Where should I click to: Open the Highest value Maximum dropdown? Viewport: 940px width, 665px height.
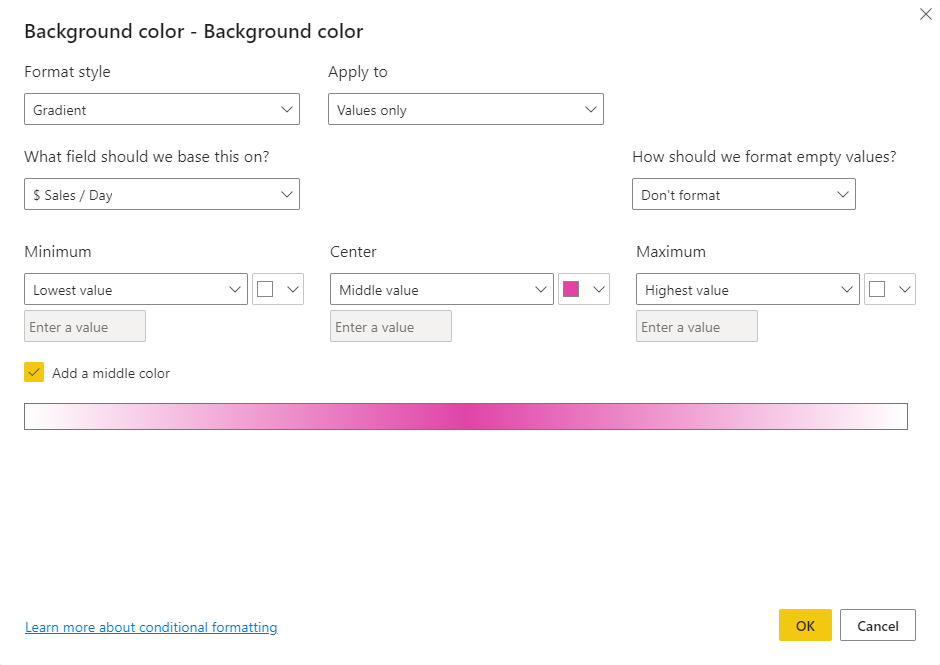(x=748, y=289)
